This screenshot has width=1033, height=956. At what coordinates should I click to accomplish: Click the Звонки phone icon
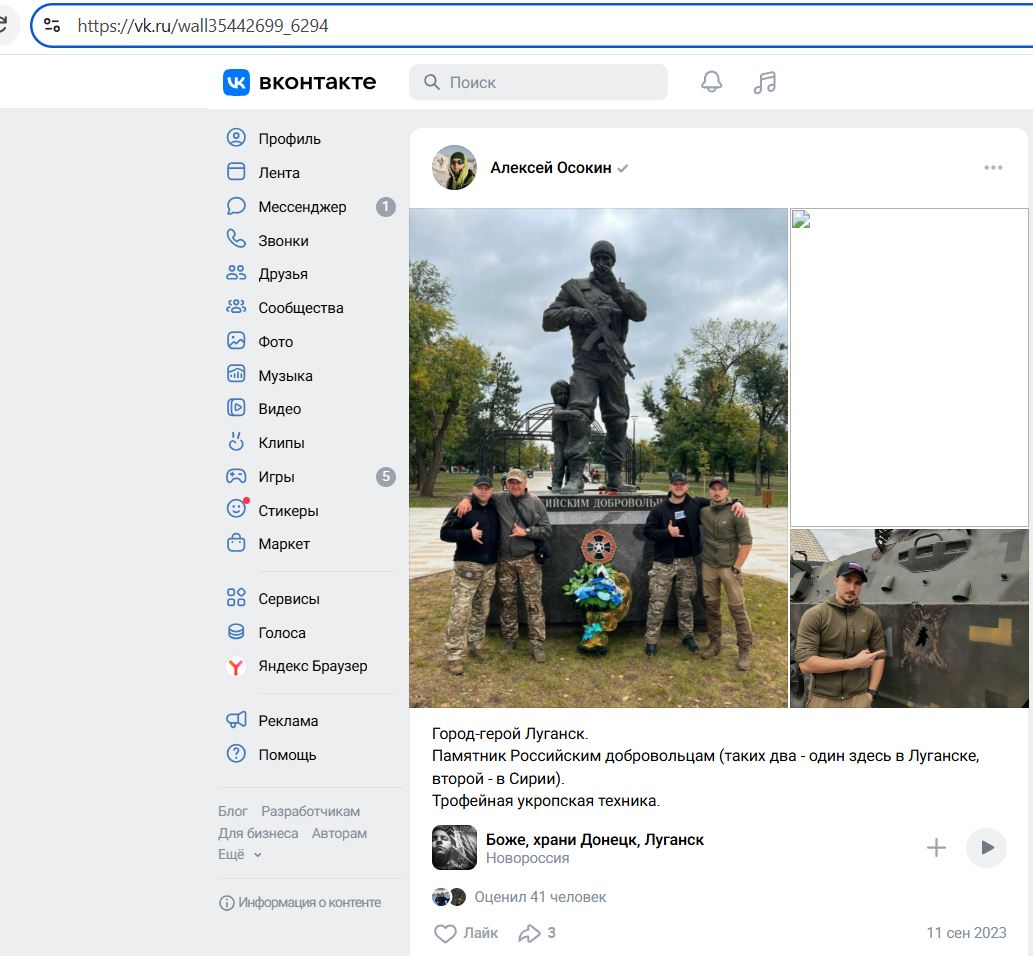pos(236,239)
